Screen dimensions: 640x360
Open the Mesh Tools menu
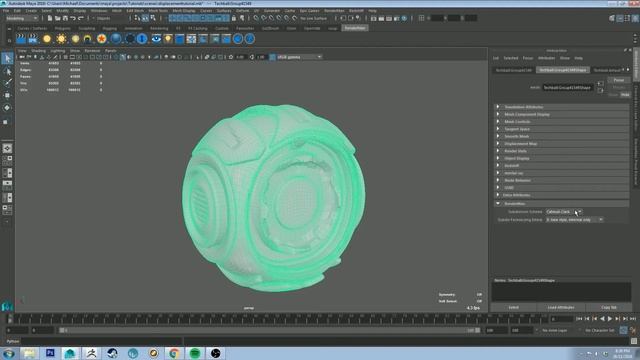coord(158,11)
